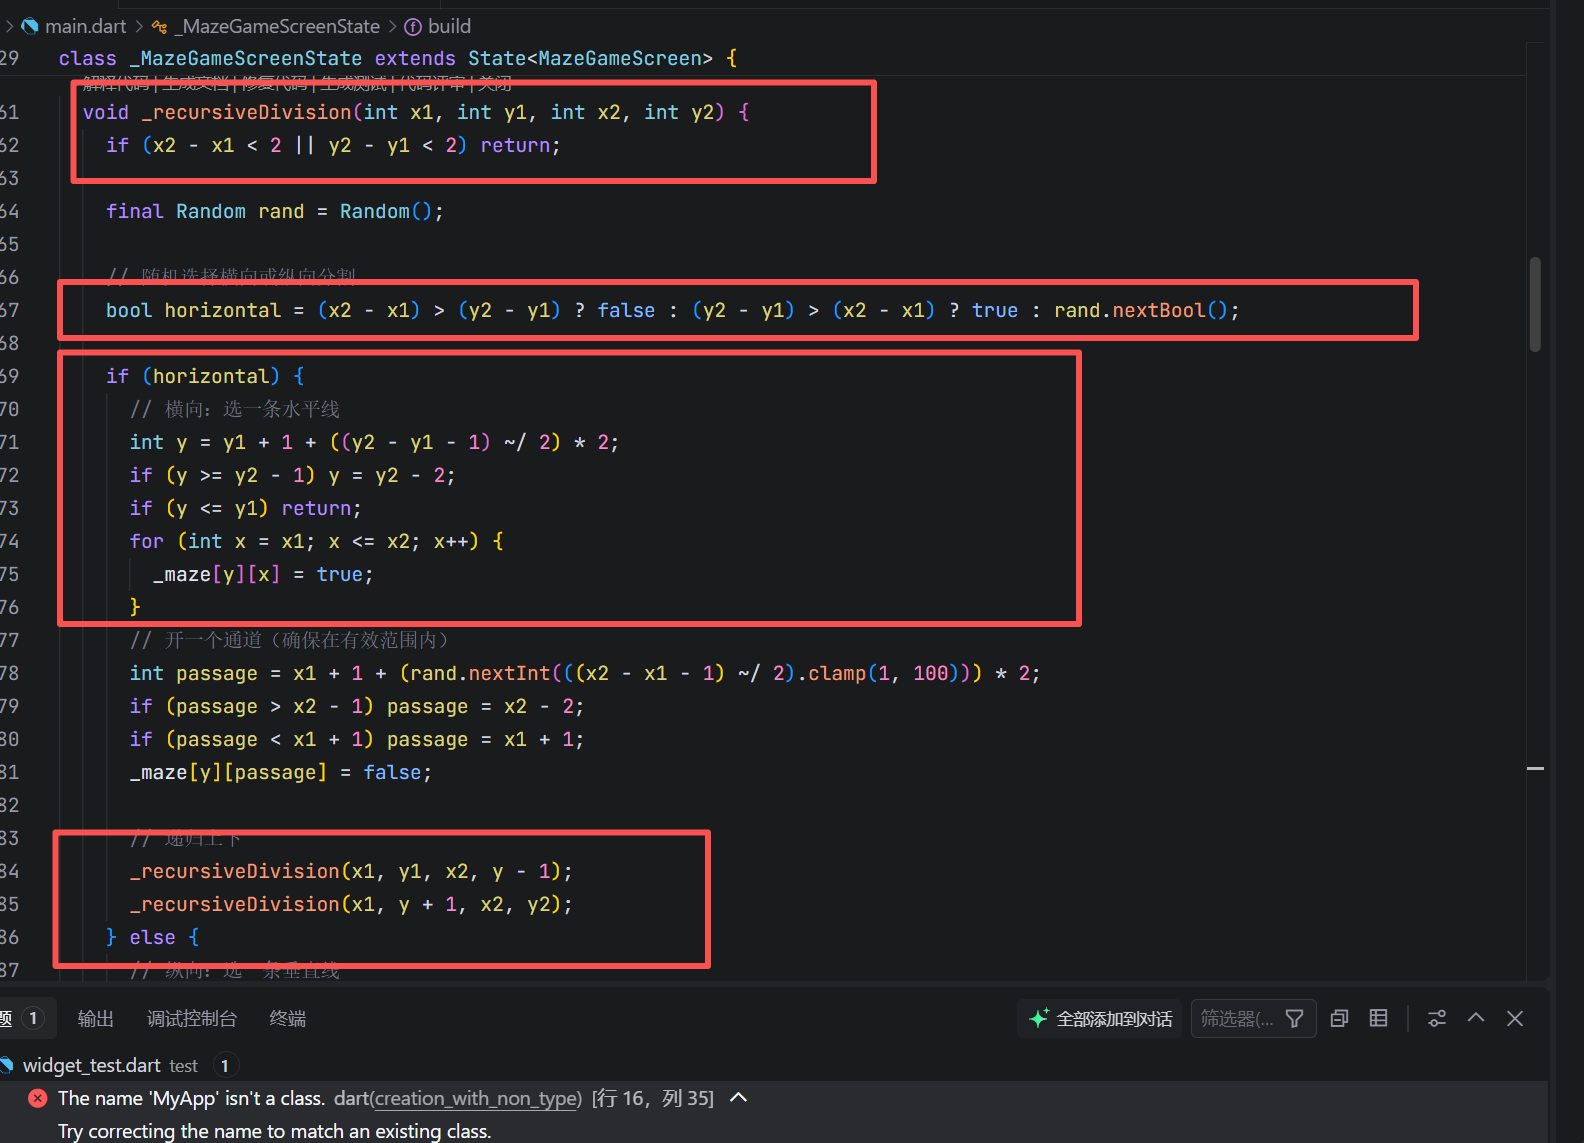Select _MazeGameScreenState in the breadcrumb
This screenshot has height=1143, width=1584.
278,26
